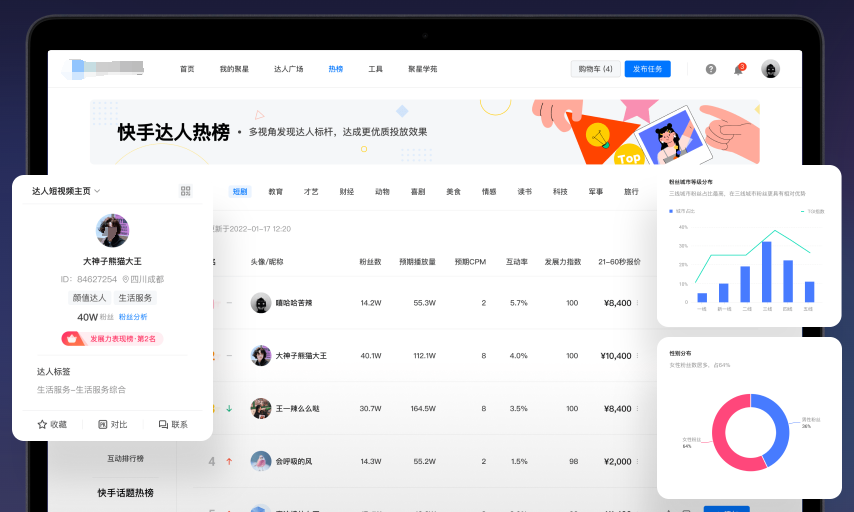Image resolution: width=854 pixels, height=512 pixels.
Task: Select the 教育 category tab
Action: click(276, 192)
